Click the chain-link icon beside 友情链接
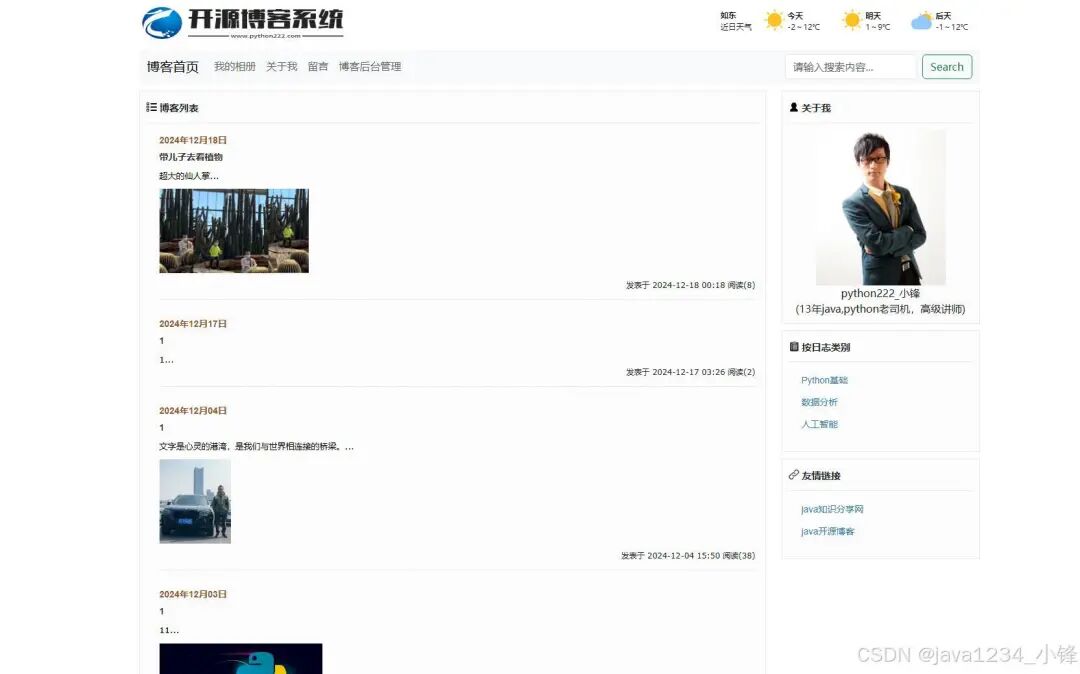Screen dimensions: 1080x674 click(793, 474)
